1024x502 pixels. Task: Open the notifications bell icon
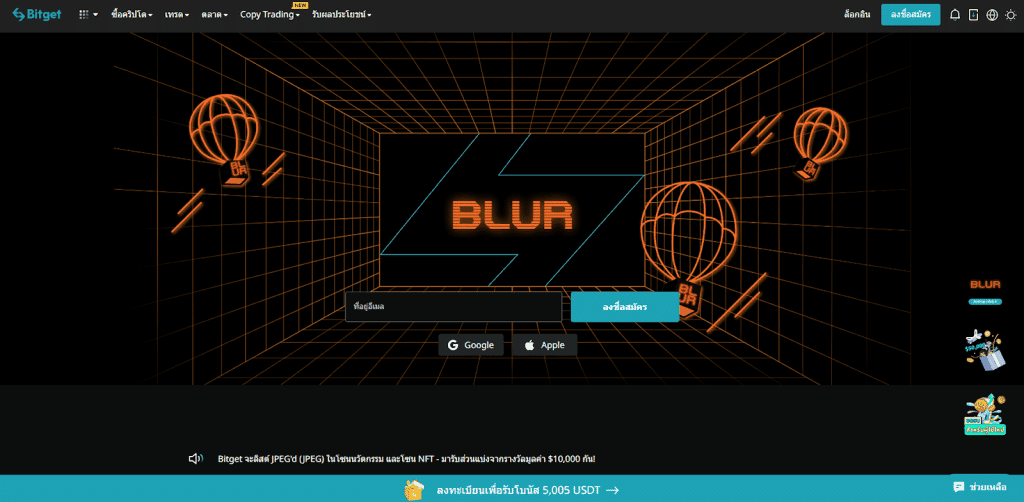955,14
